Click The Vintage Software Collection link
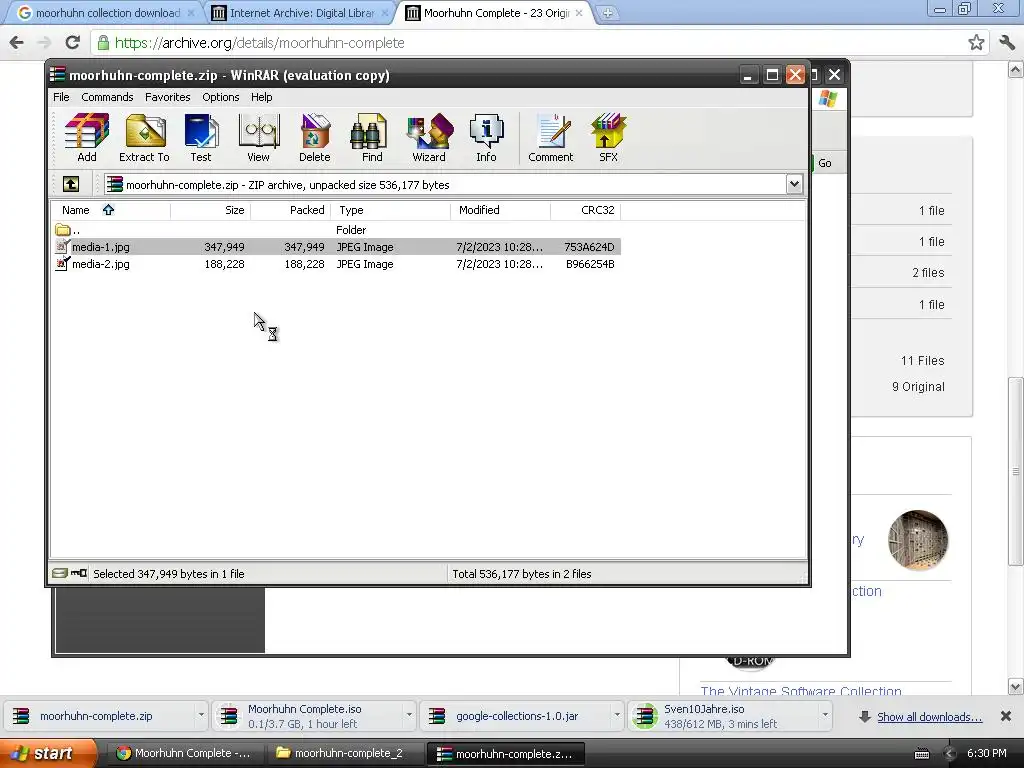The width and height of the screenshot is (1024, 768). click(x=801, y=691)
